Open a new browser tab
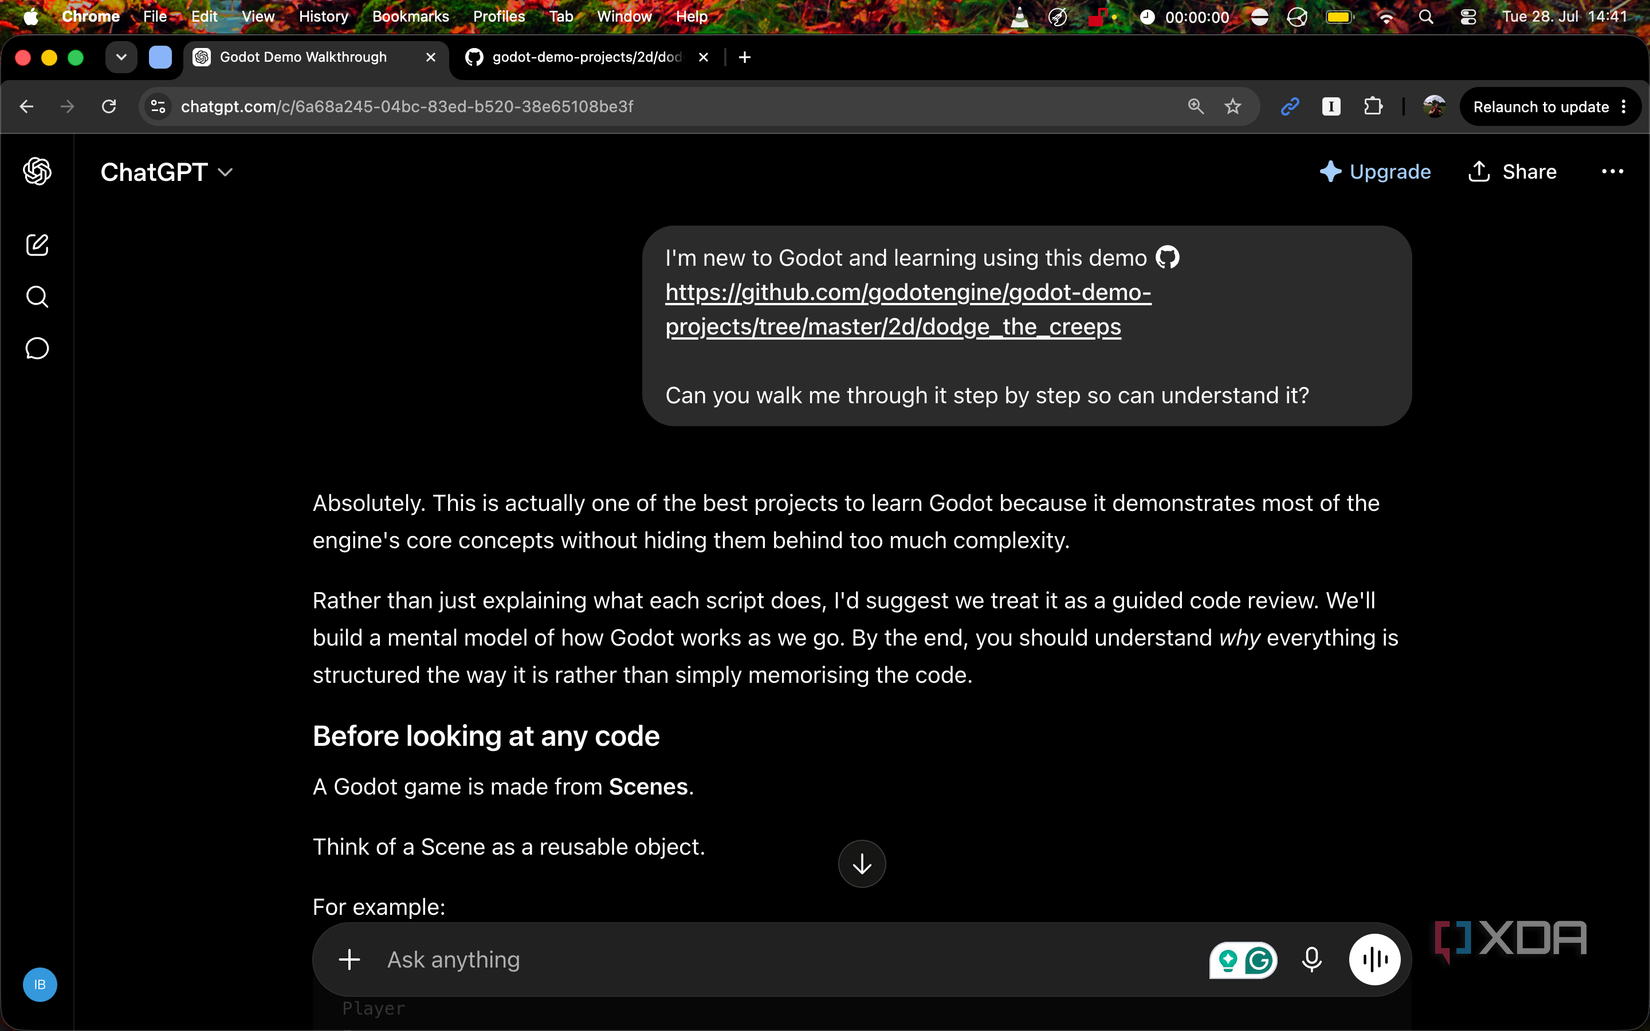The width and height of the screenshot is (1650, 1031). (745, 57)
